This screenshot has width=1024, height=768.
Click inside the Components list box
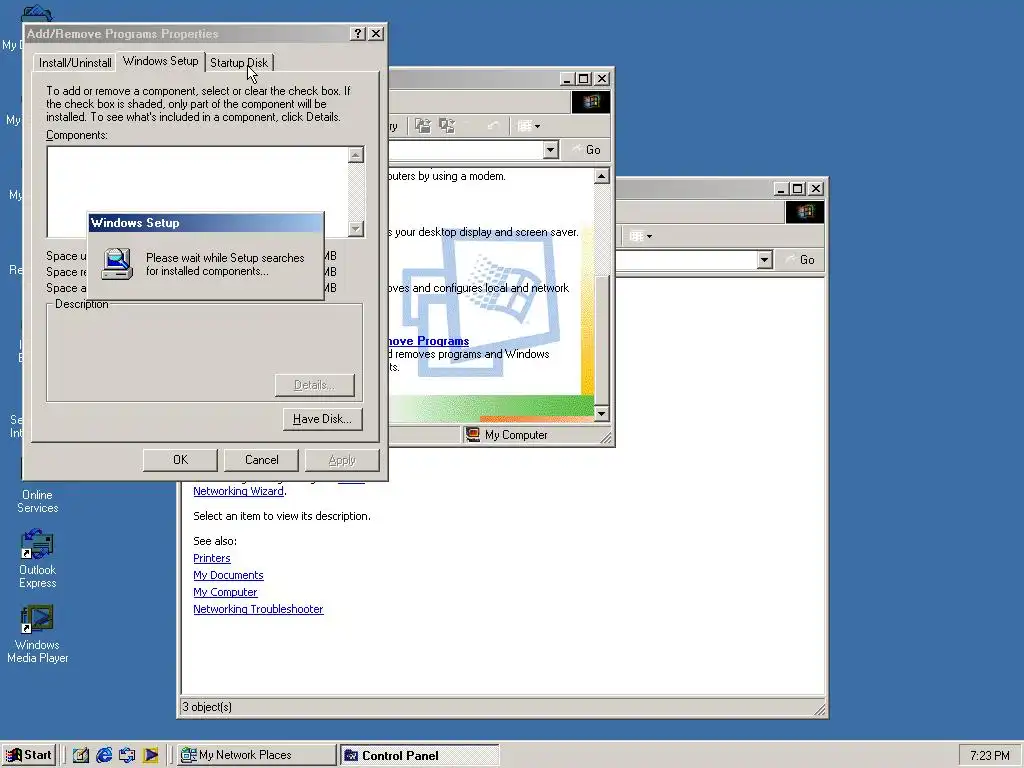tap(198, 191)
